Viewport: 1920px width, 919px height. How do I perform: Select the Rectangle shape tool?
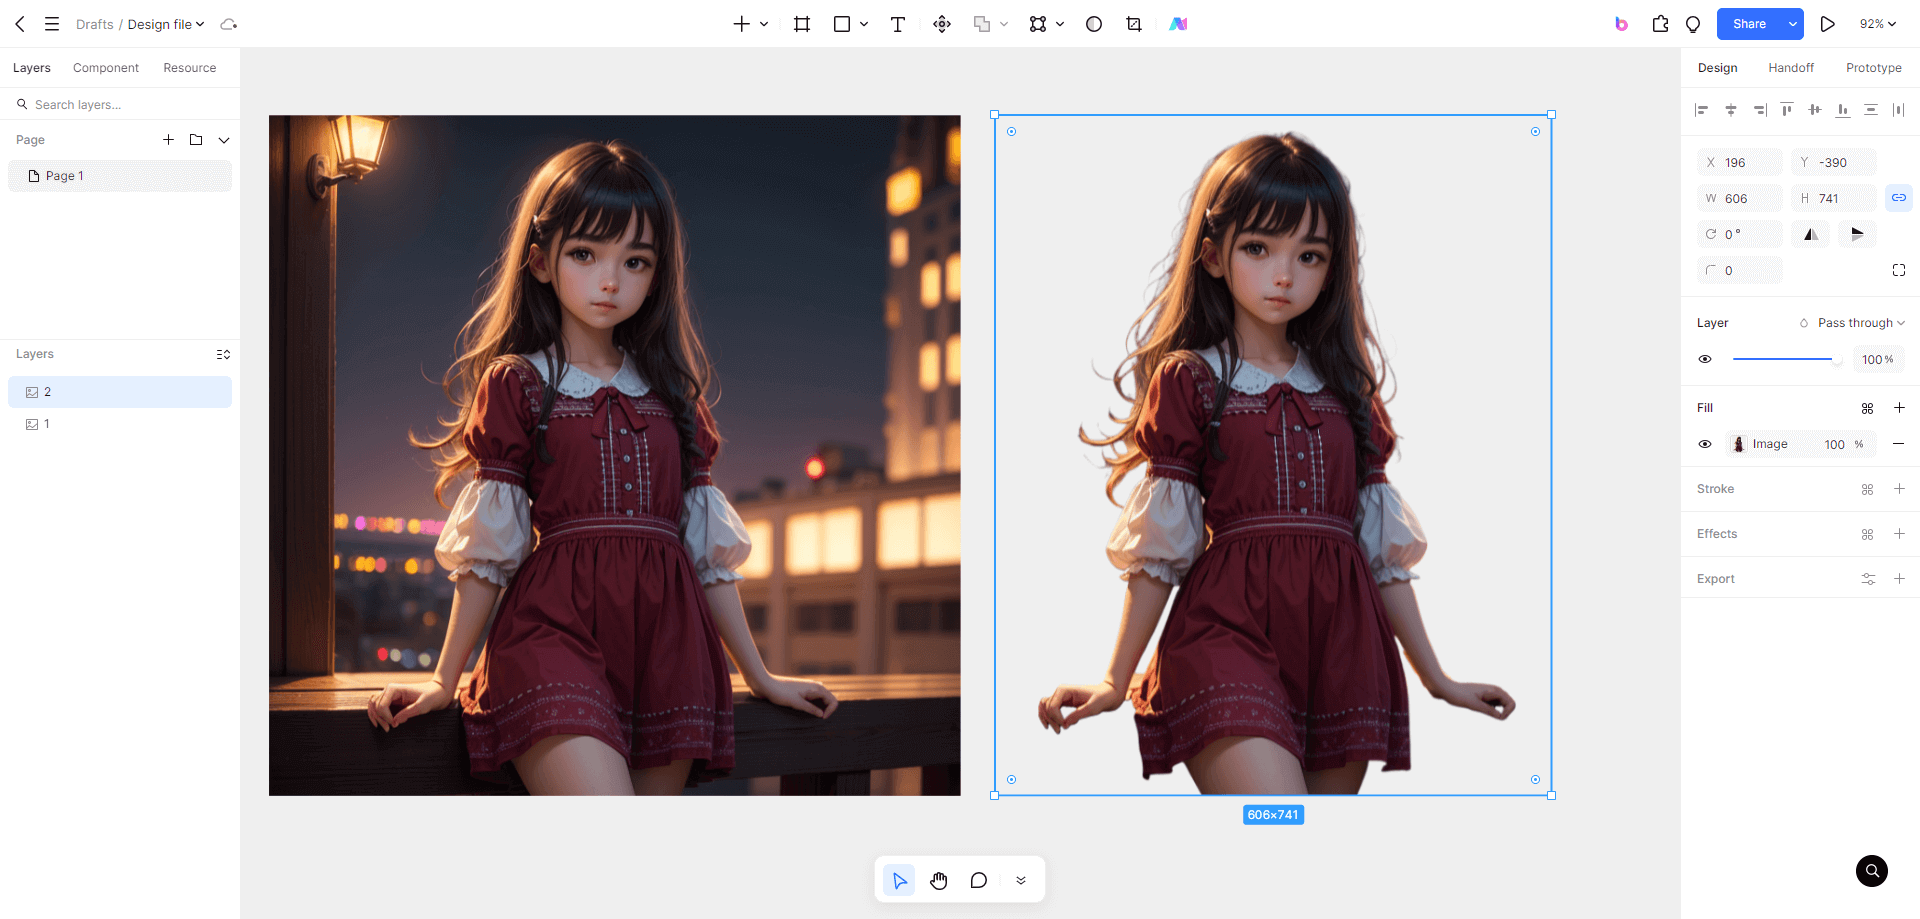pos(842,24)
